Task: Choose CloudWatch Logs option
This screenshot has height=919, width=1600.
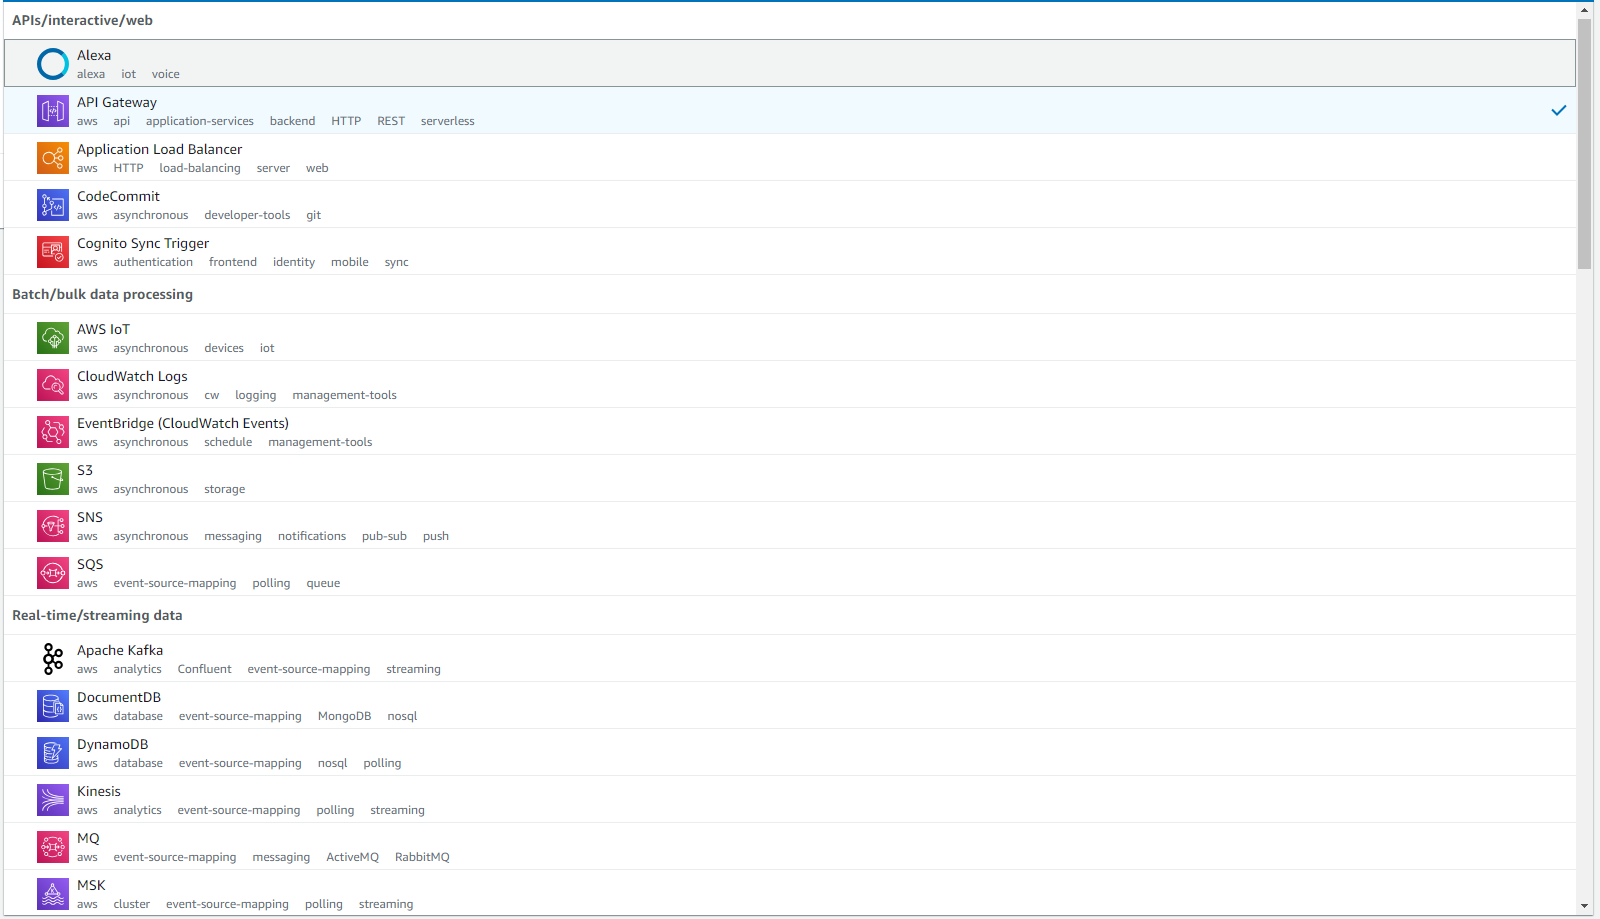Action: point(790,385)
